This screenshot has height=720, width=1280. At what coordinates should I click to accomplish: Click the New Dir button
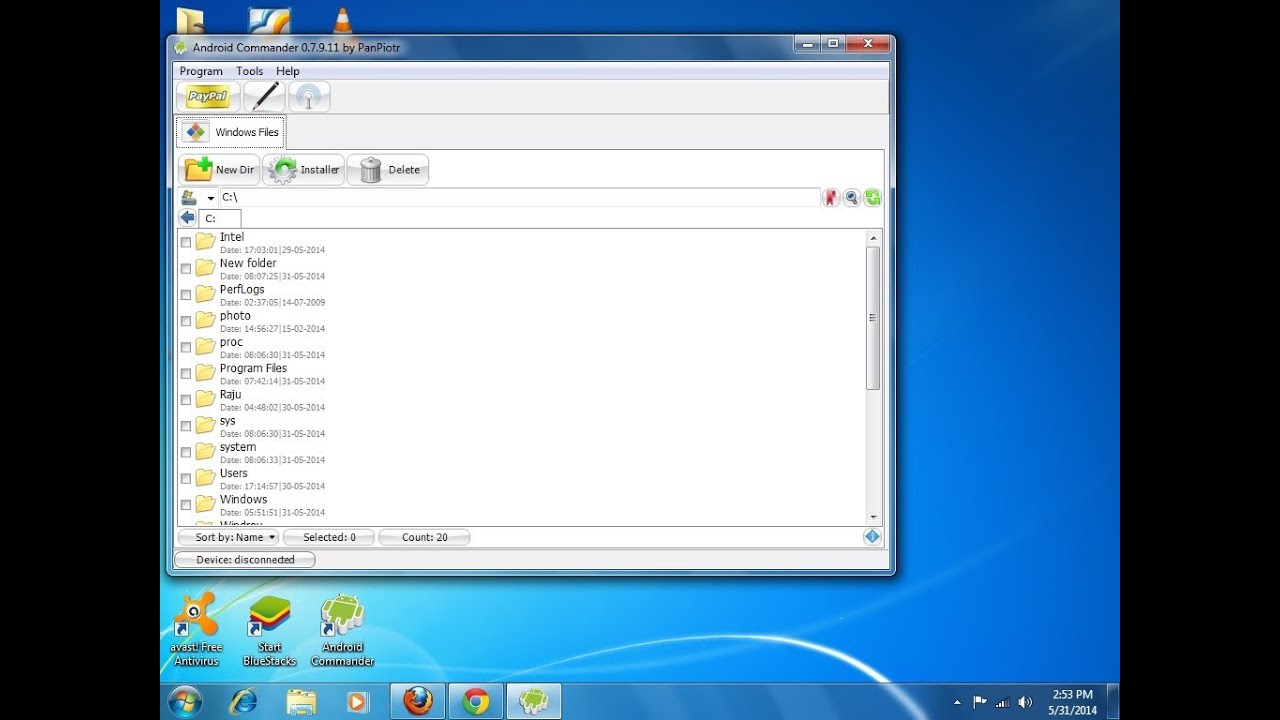(x=220, y=170)
